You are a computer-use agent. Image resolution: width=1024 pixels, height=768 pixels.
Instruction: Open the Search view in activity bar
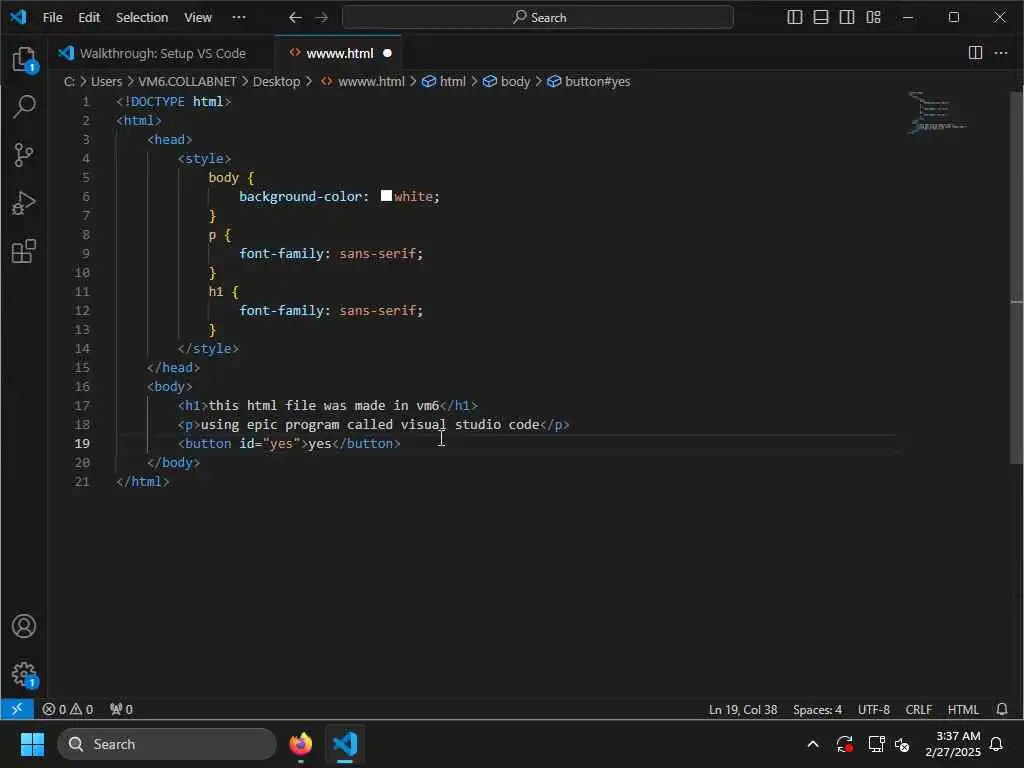coord(24,107)
